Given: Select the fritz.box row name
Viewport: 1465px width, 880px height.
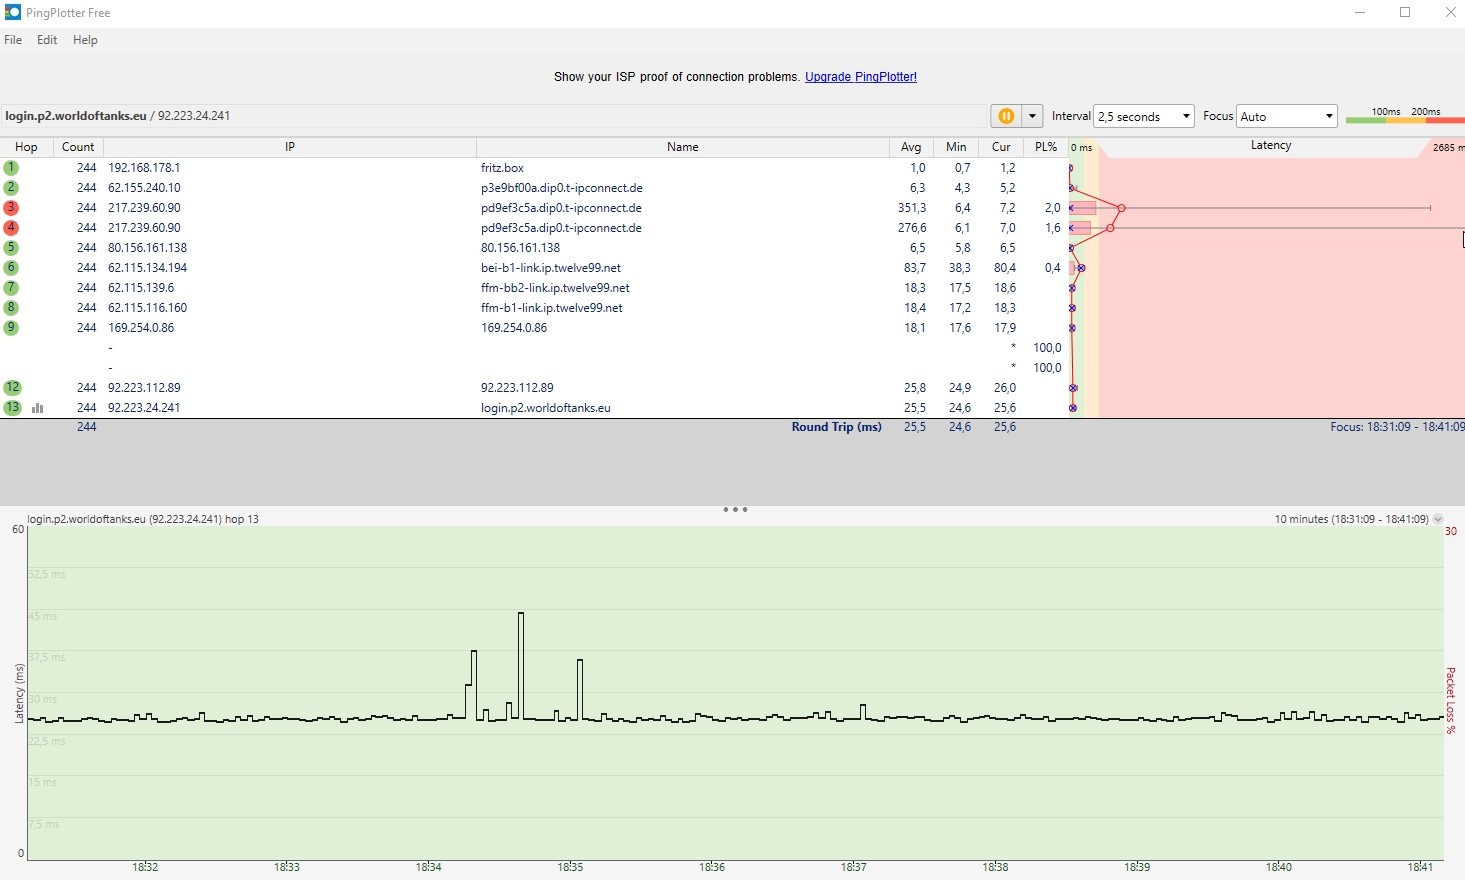Looking at the screenshot, I should click(x=502, y=168).
